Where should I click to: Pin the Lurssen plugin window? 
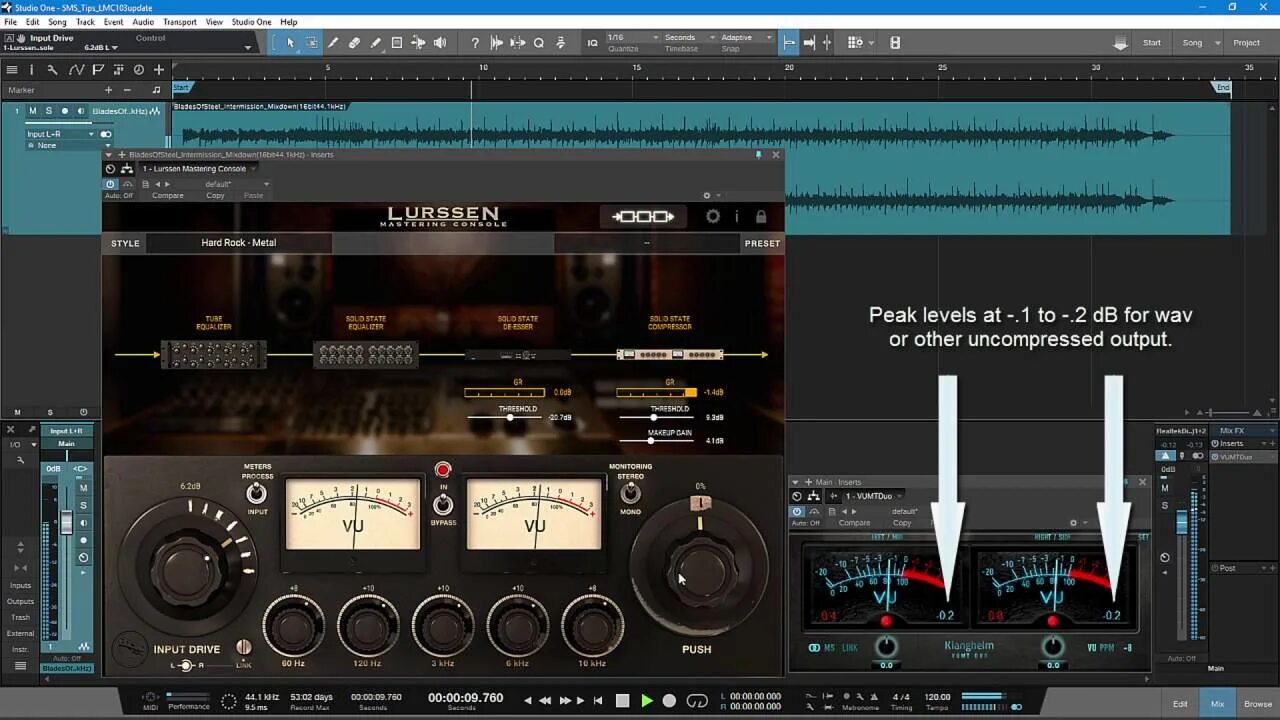(759, 155)
